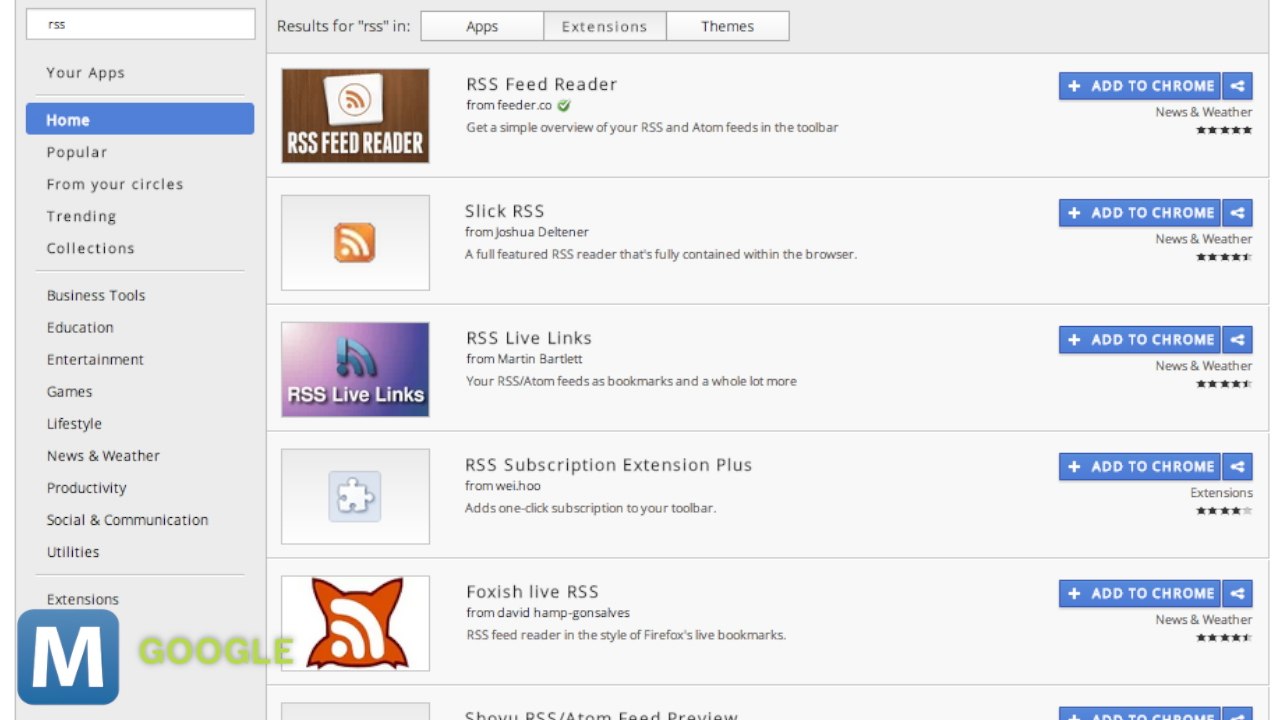Browse the Utilities category
1280x720 pixels.
(x=73, y=552)
